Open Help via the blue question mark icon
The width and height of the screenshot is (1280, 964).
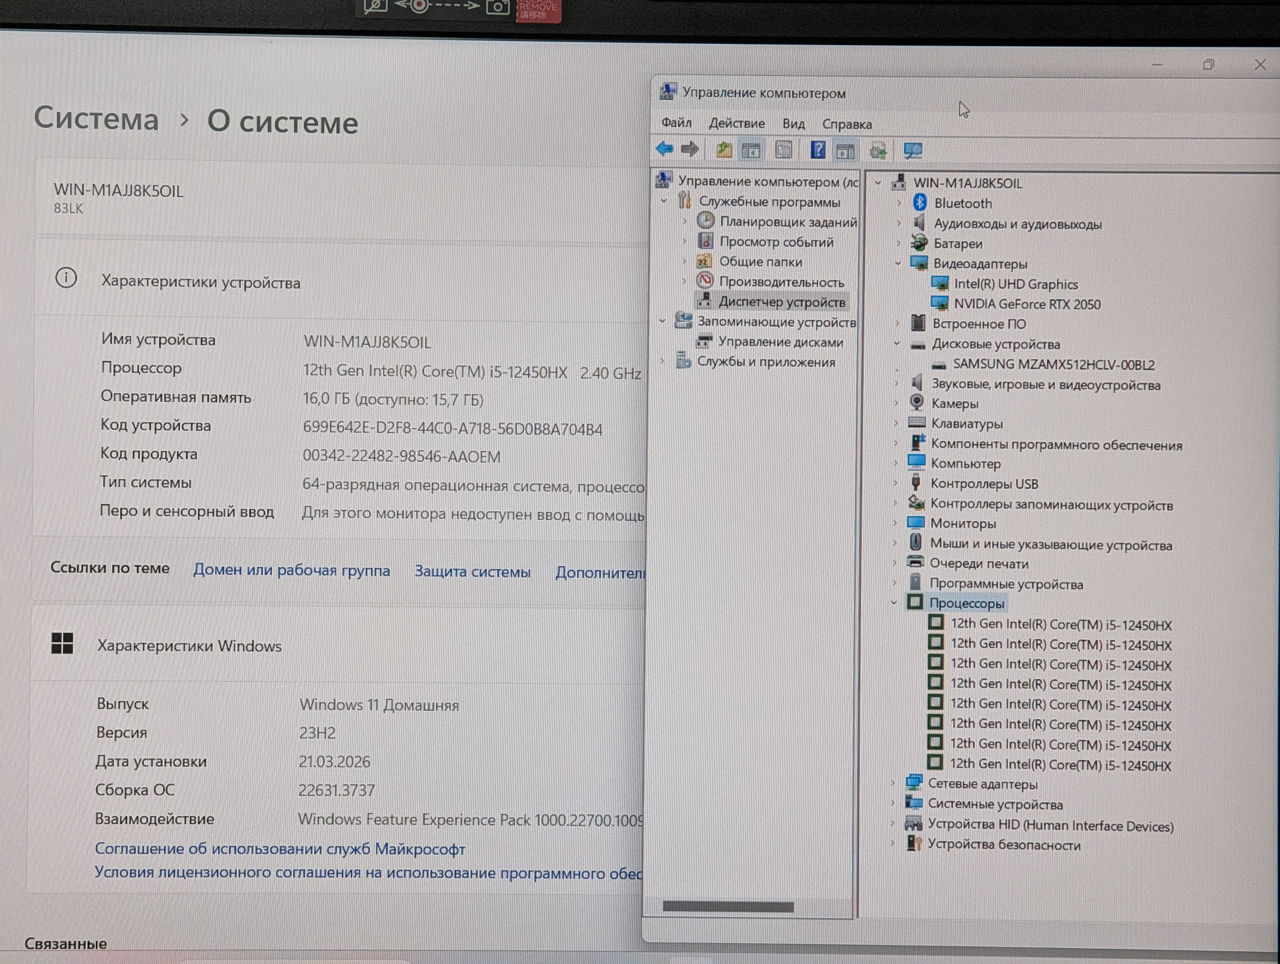pos(817,150)
